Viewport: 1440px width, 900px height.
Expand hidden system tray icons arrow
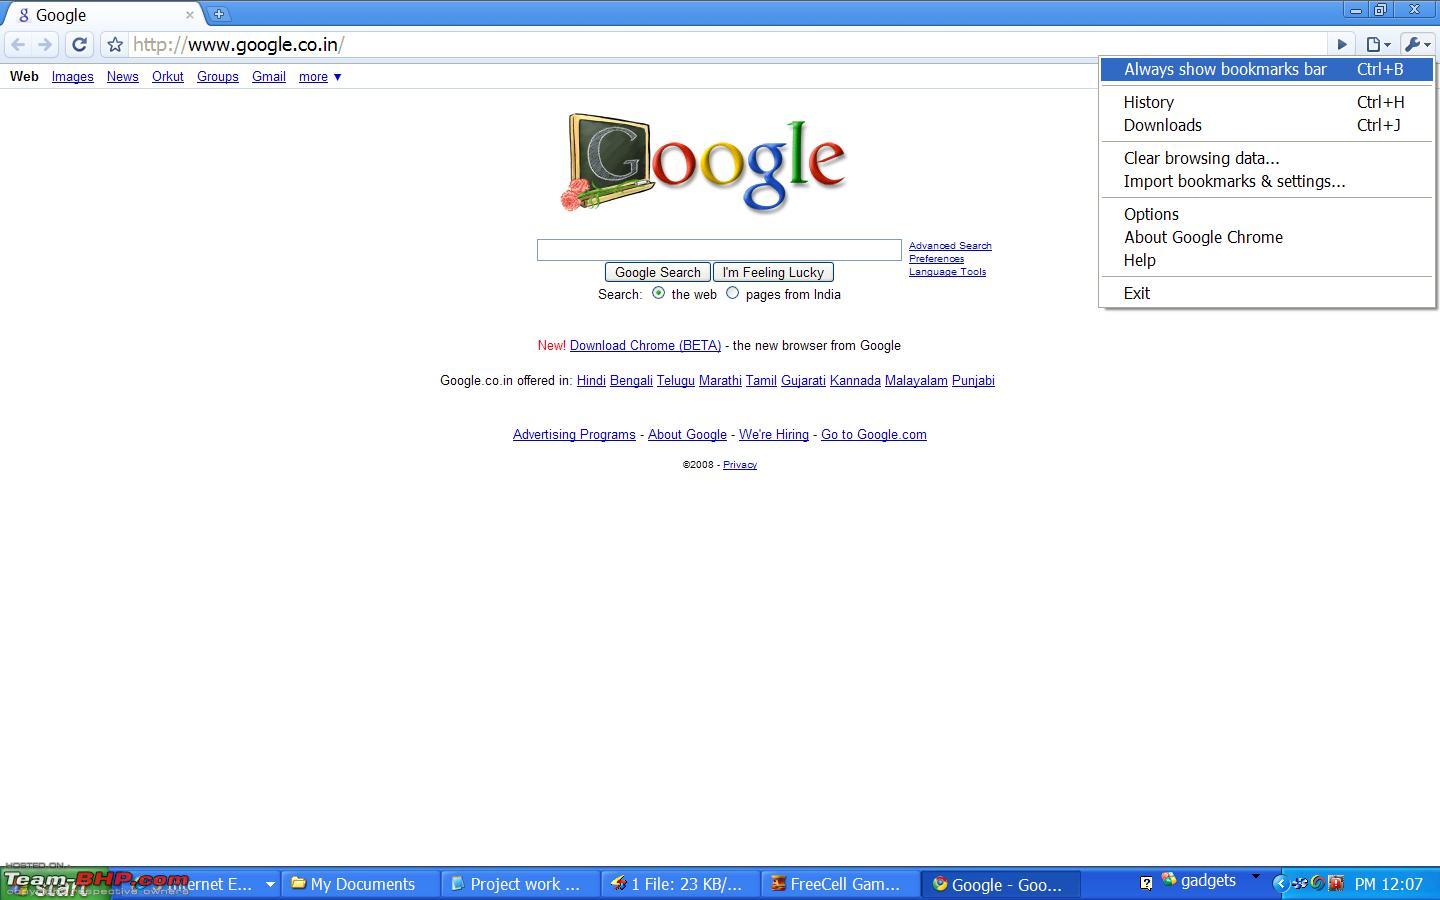(1280, 883)
